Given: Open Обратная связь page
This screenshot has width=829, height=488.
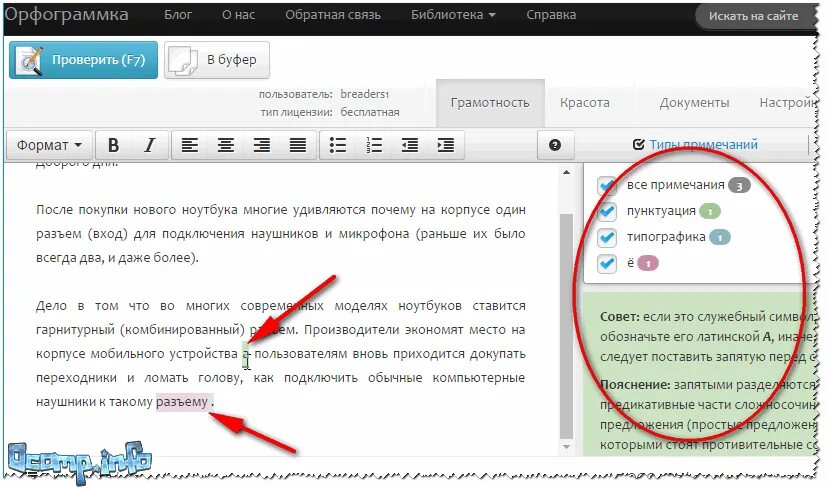Looking at the screenshot, I should (x=333, y=15).
